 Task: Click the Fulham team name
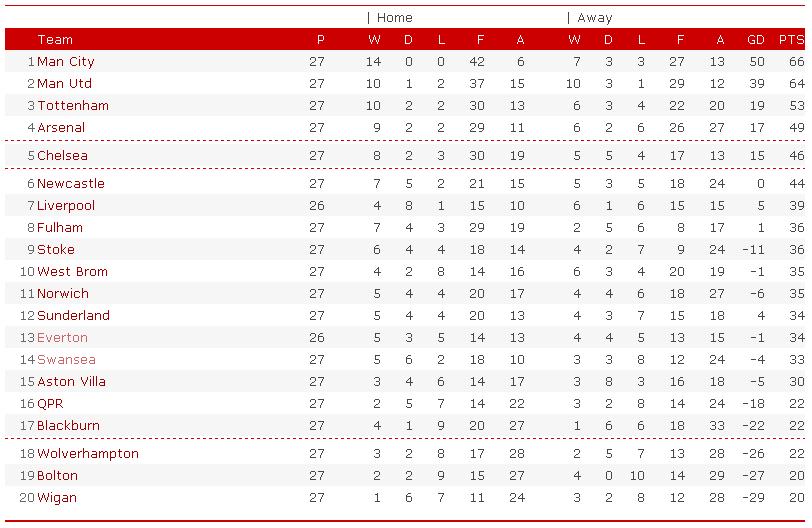[60, 228]
